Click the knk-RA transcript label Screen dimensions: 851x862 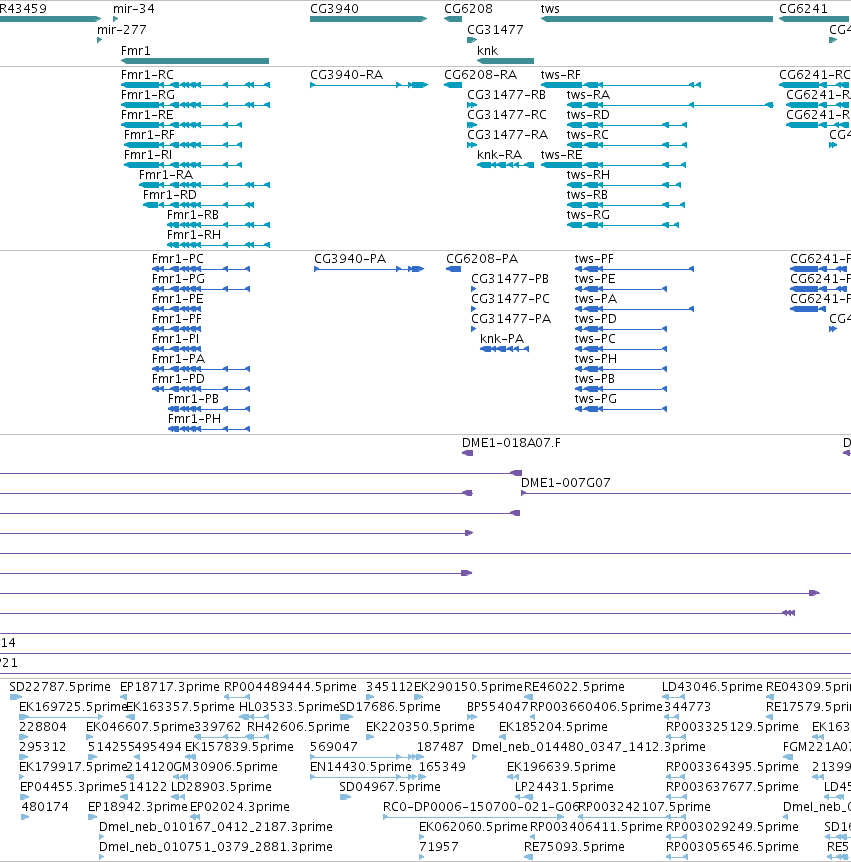point(500,155)
